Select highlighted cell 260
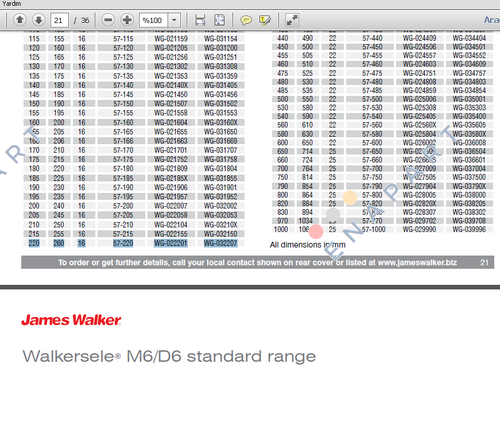Screen dimensions: 500x433 tap(59, 243)
